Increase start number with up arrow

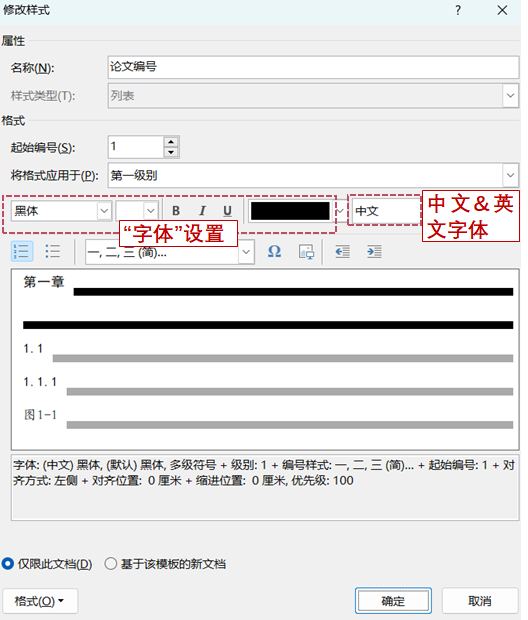(x=173, y=144)
